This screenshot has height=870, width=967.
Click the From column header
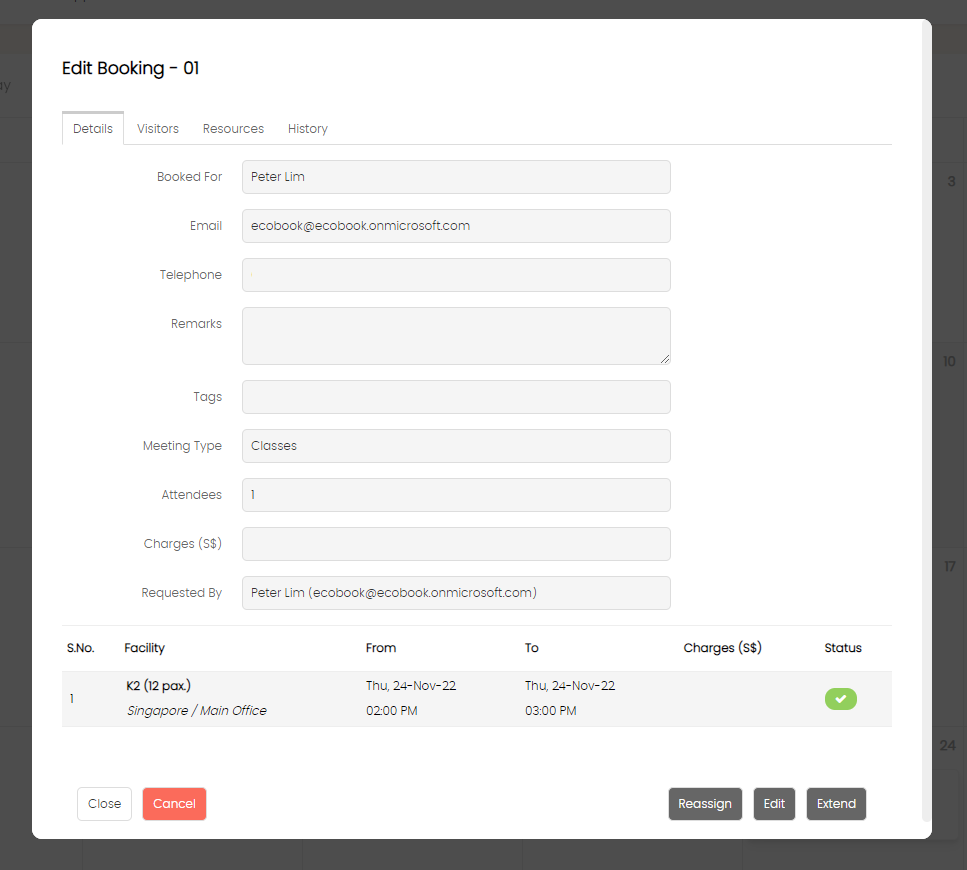pos(381,647)
